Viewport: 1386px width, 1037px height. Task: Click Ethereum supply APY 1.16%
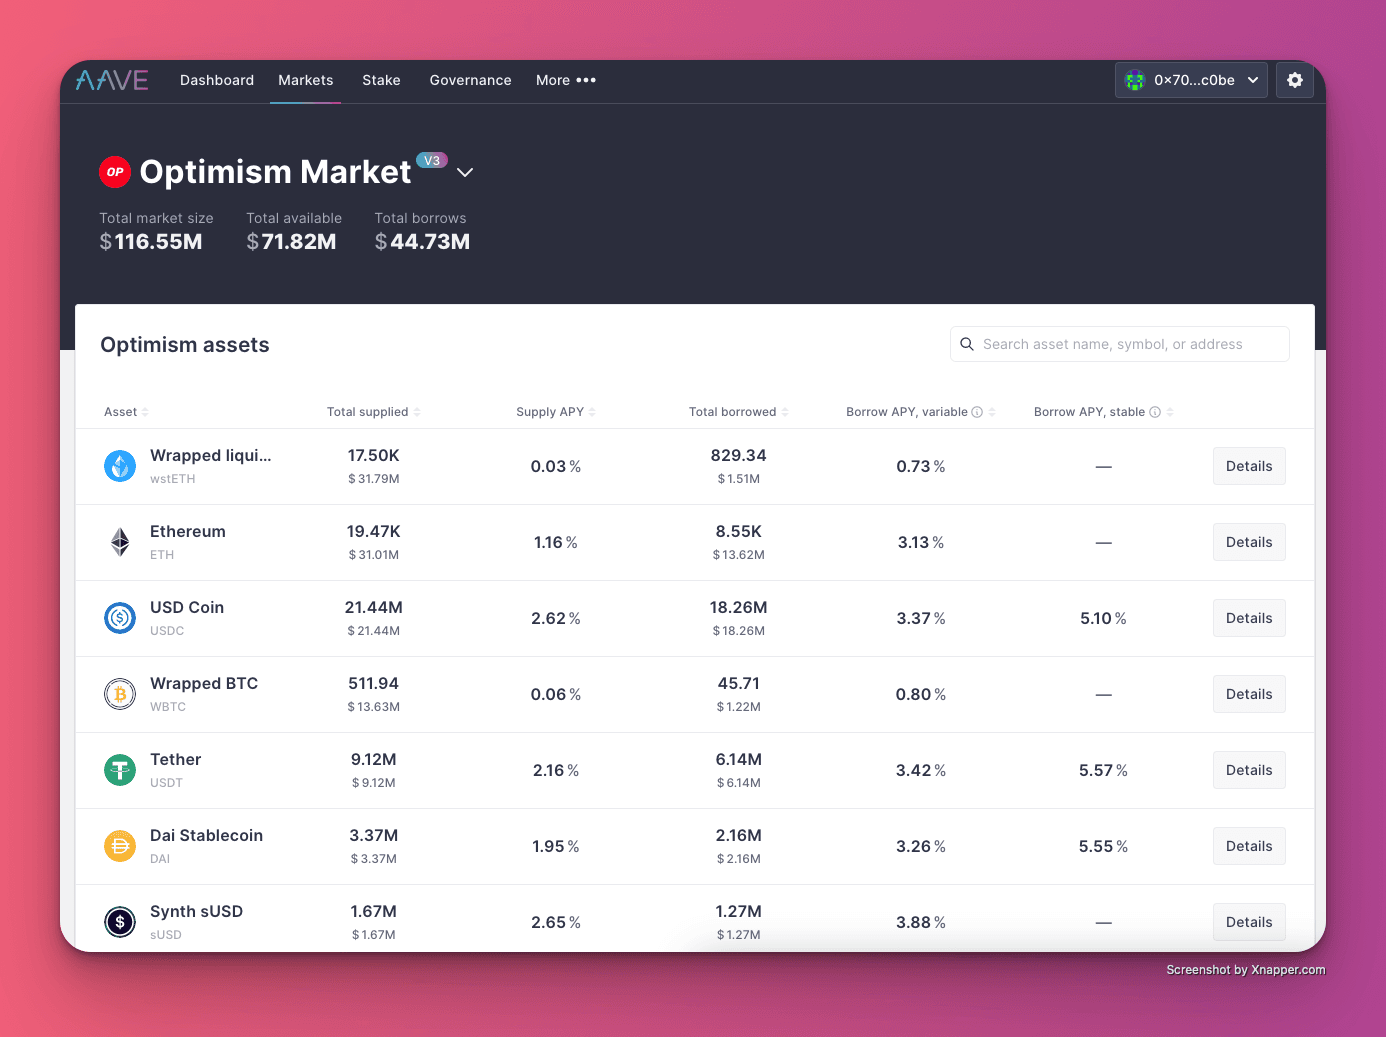(x=556, y=542)
